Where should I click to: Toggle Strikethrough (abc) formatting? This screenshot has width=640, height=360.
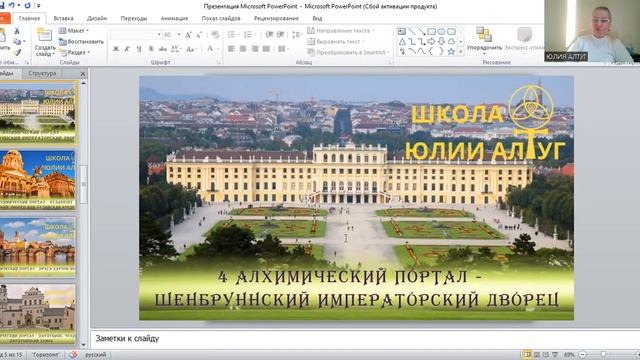pyautogui.click(x=163, y=49)
